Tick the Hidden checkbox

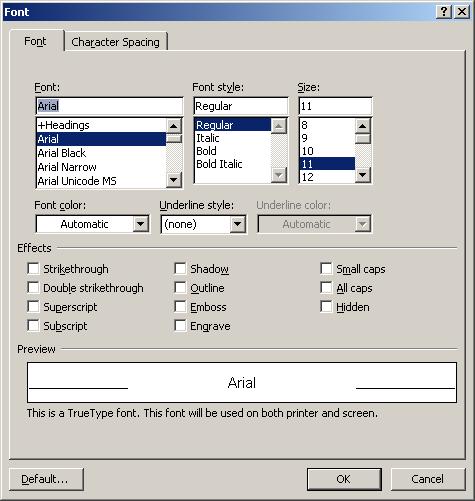coord(326,306)
